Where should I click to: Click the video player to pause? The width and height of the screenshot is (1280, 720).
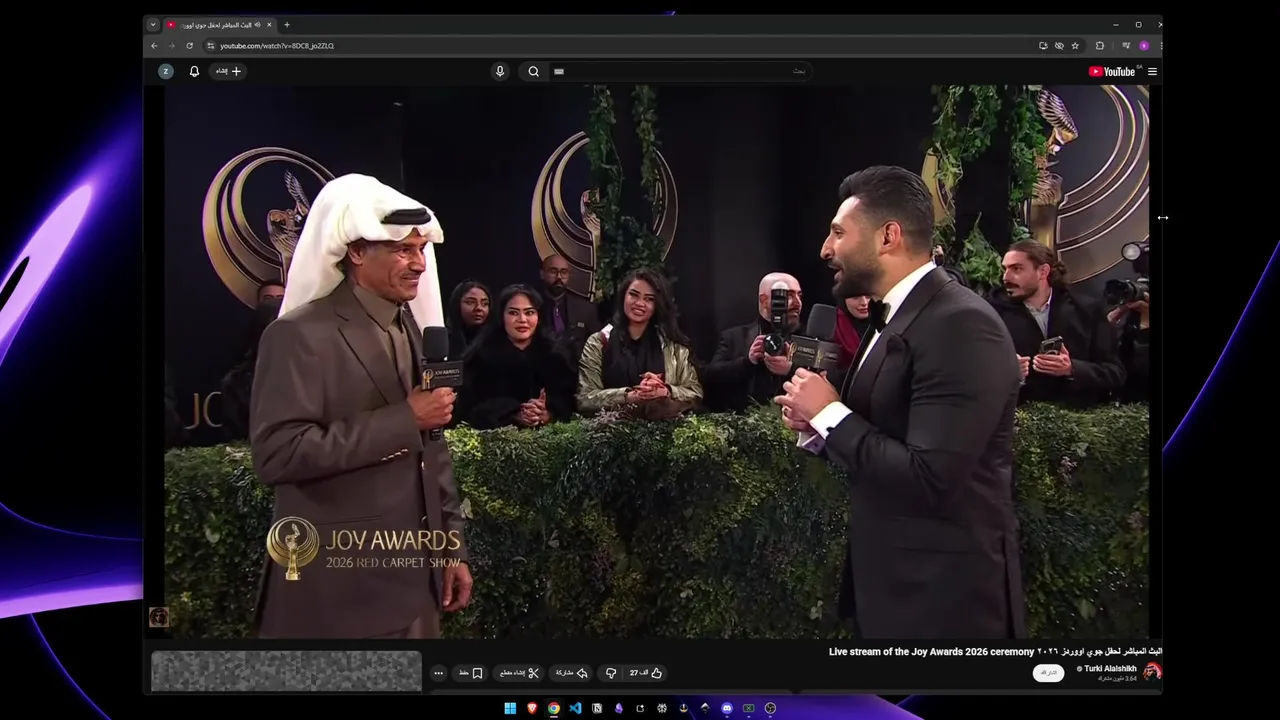point(656,361)
